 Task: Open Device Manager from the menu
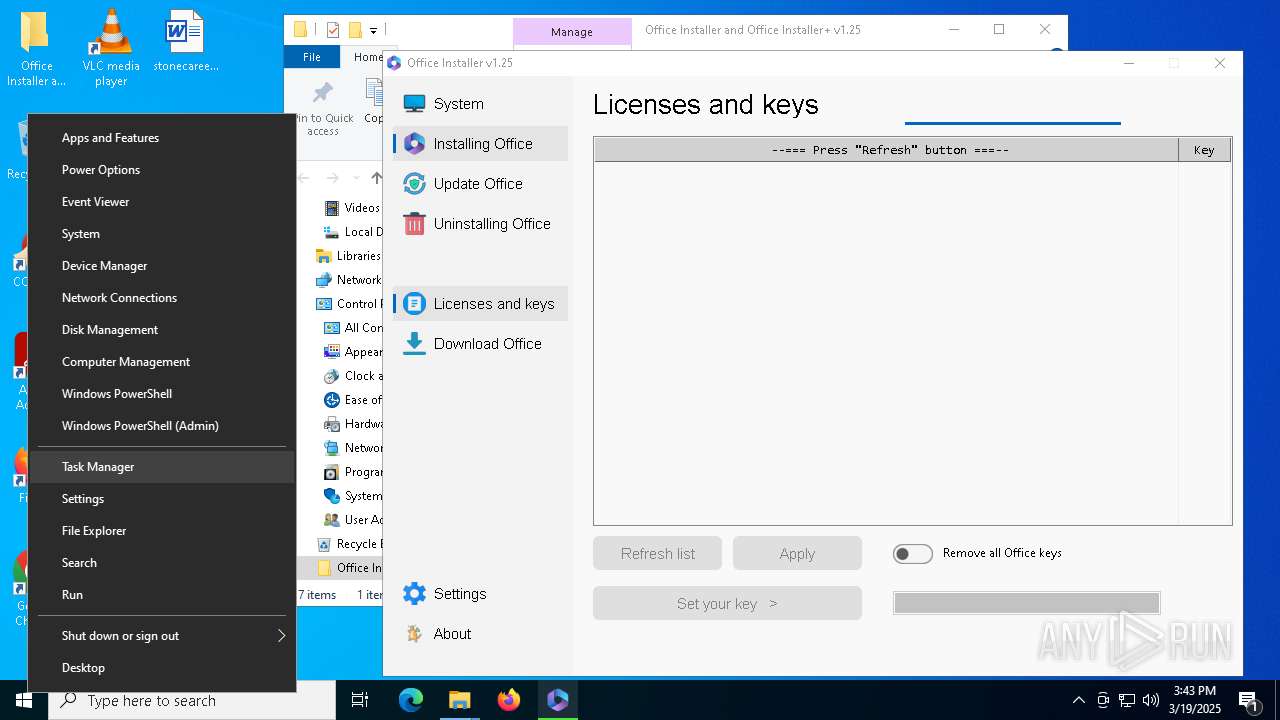point(162,266)
